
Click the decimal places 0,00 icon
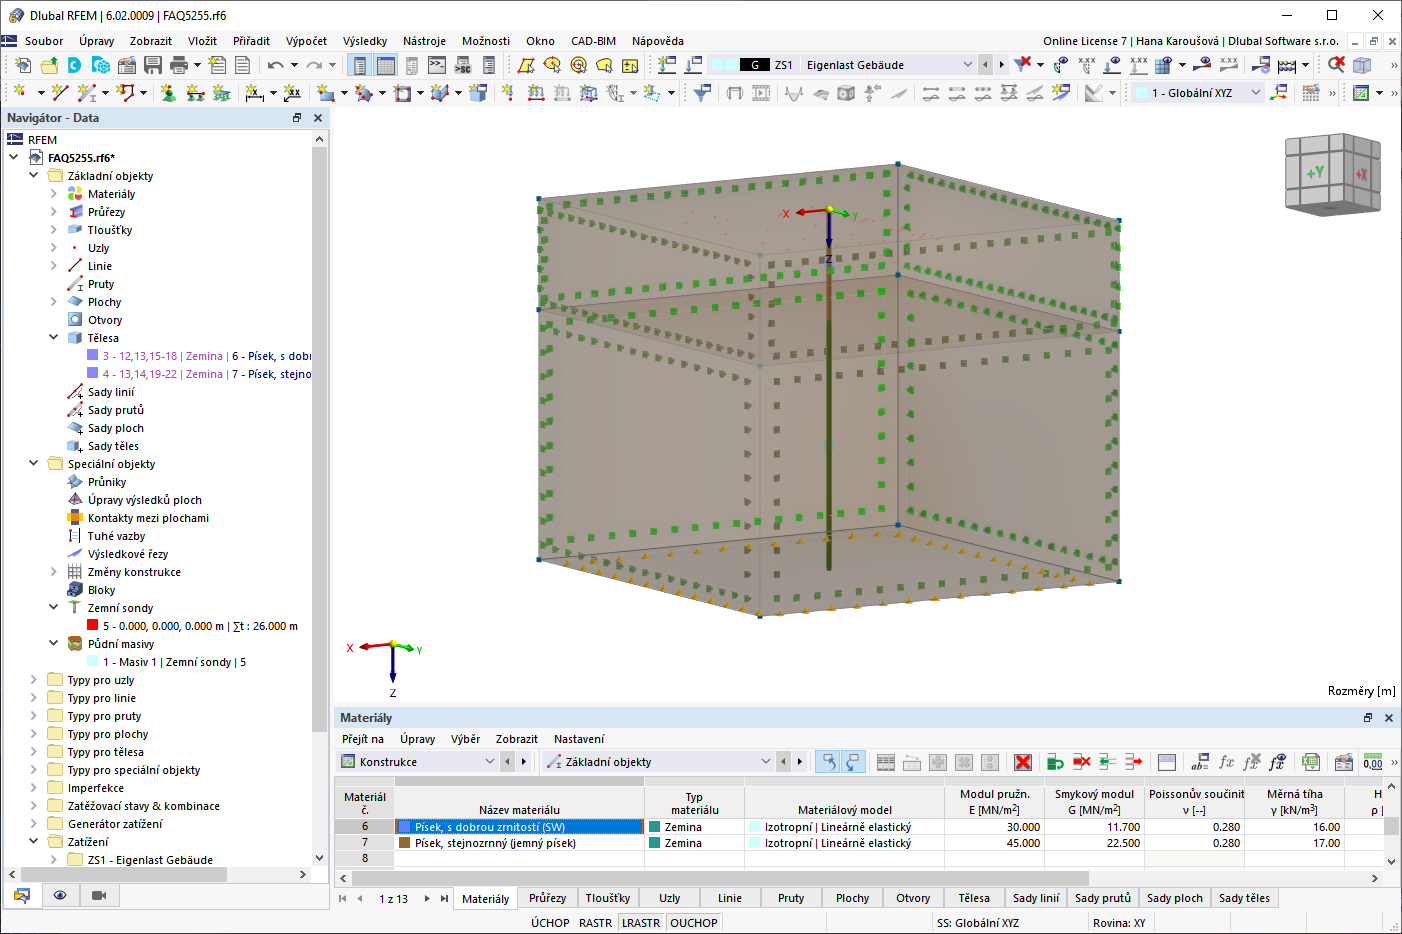[1373, 762]
